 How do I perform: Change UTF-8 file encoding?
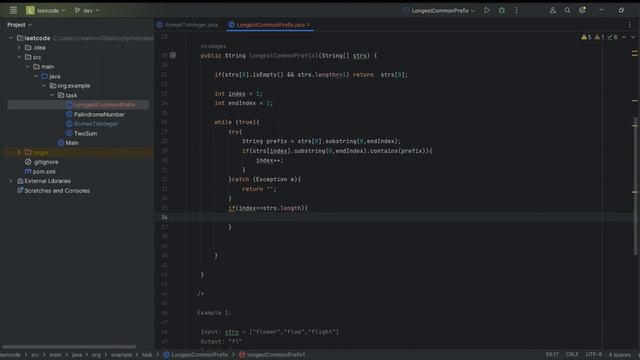click(593, 354)
